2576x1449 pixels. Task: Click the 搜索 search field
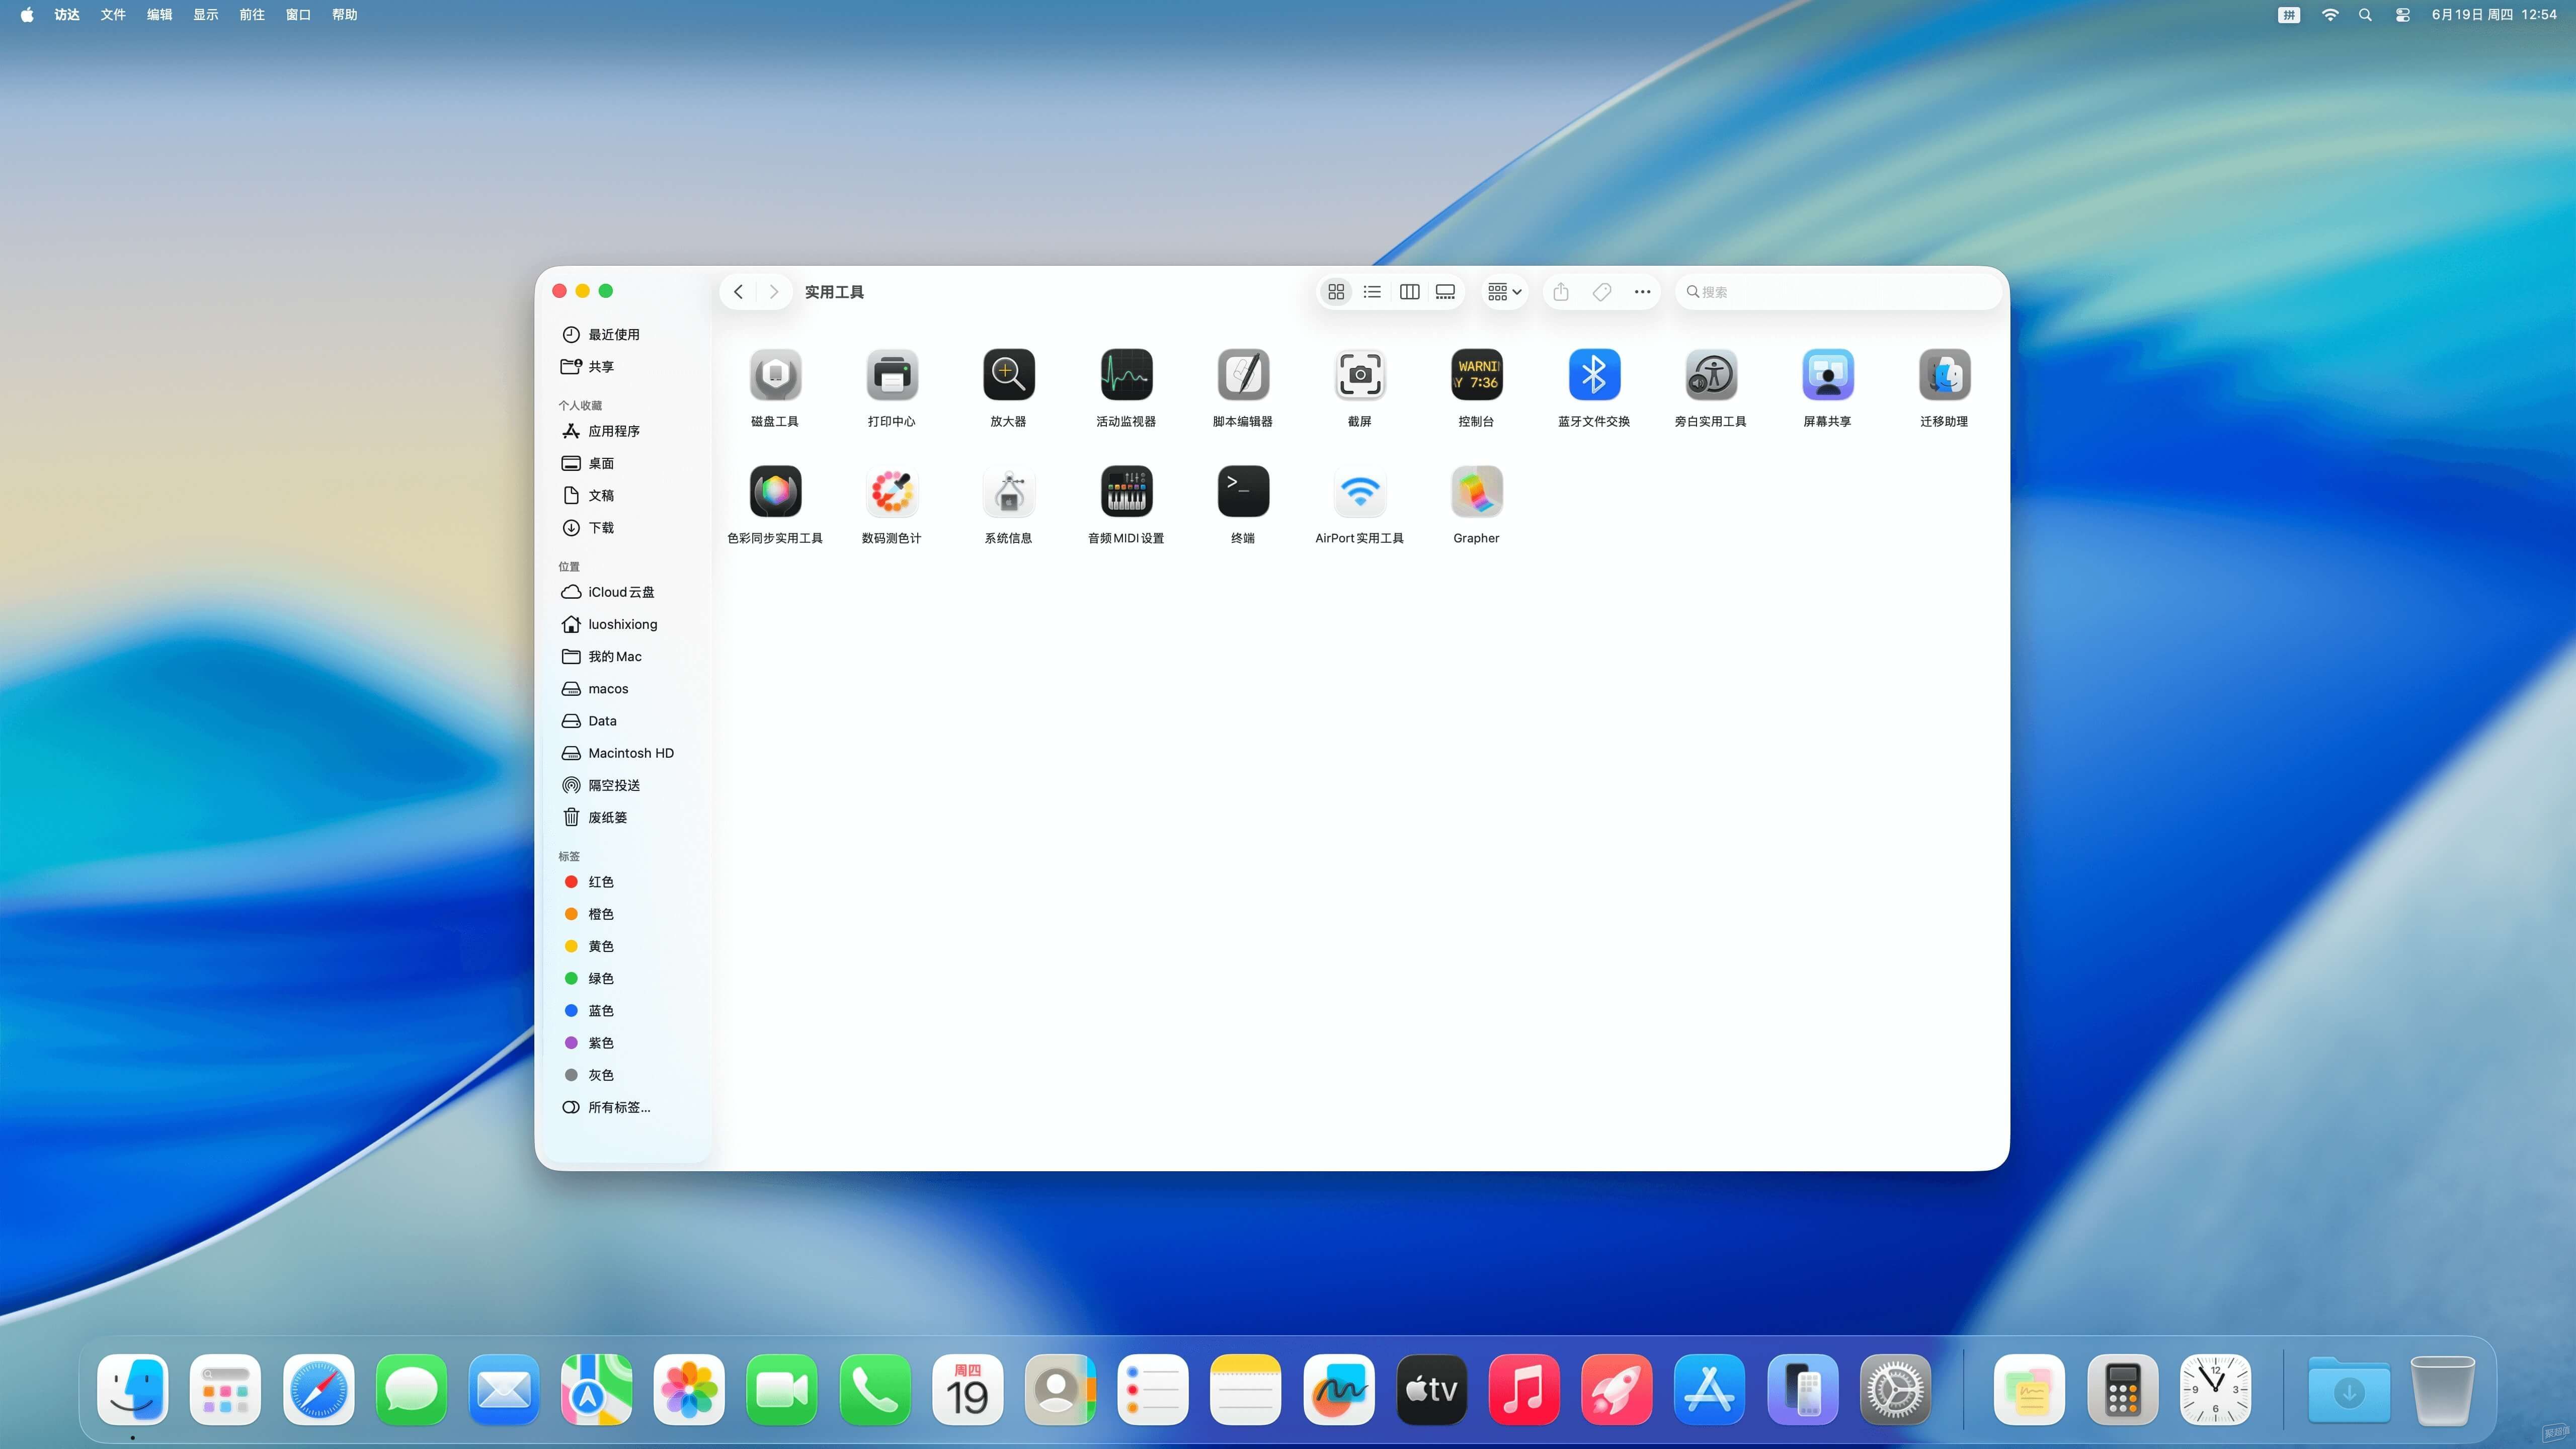1838,292
